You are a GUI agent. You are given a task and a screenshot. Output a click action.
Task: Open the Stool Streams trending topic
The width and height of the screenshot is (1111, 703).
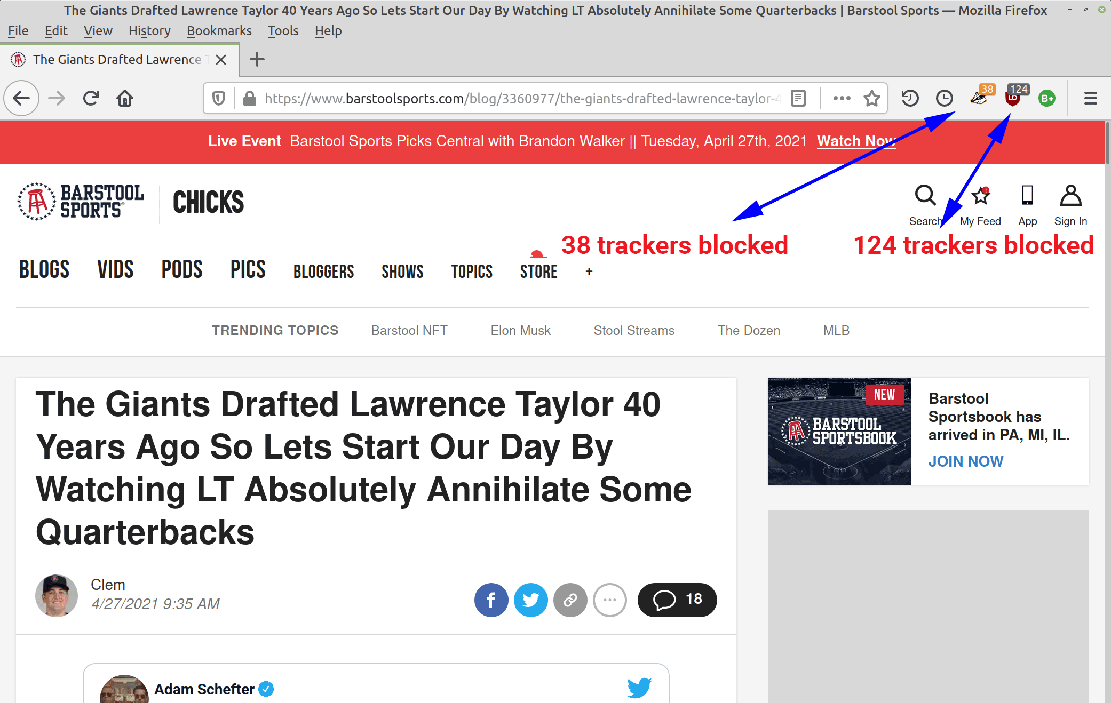[634, 330]
